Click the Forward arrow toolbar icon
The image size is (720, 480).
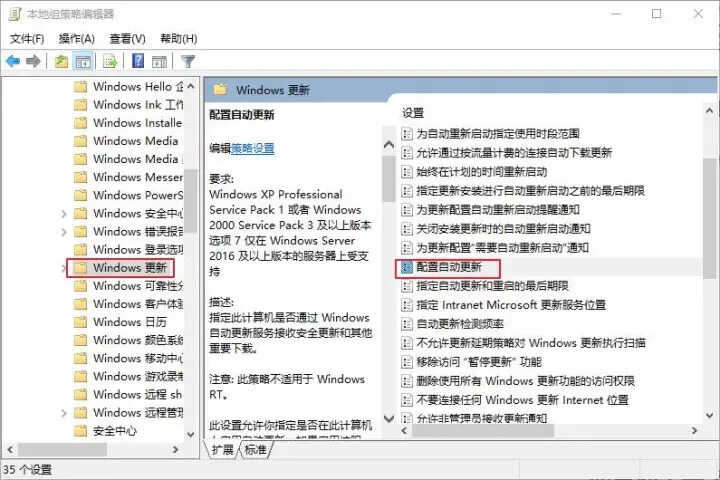[33, 61]
